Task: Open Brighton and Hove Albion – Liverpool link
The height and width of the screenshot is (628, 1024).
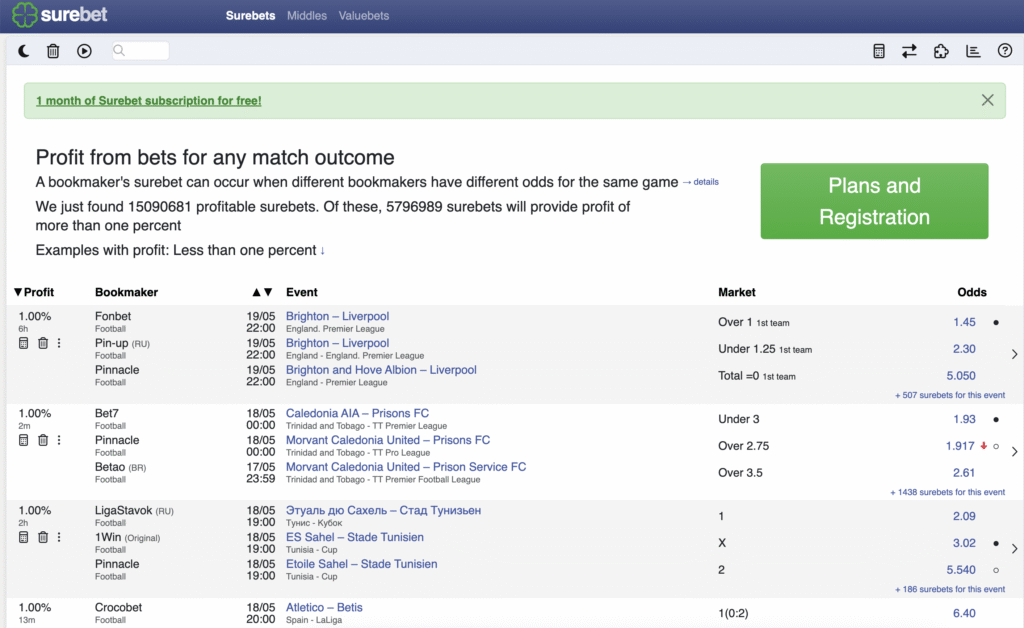Action: [x=381, y=369]
